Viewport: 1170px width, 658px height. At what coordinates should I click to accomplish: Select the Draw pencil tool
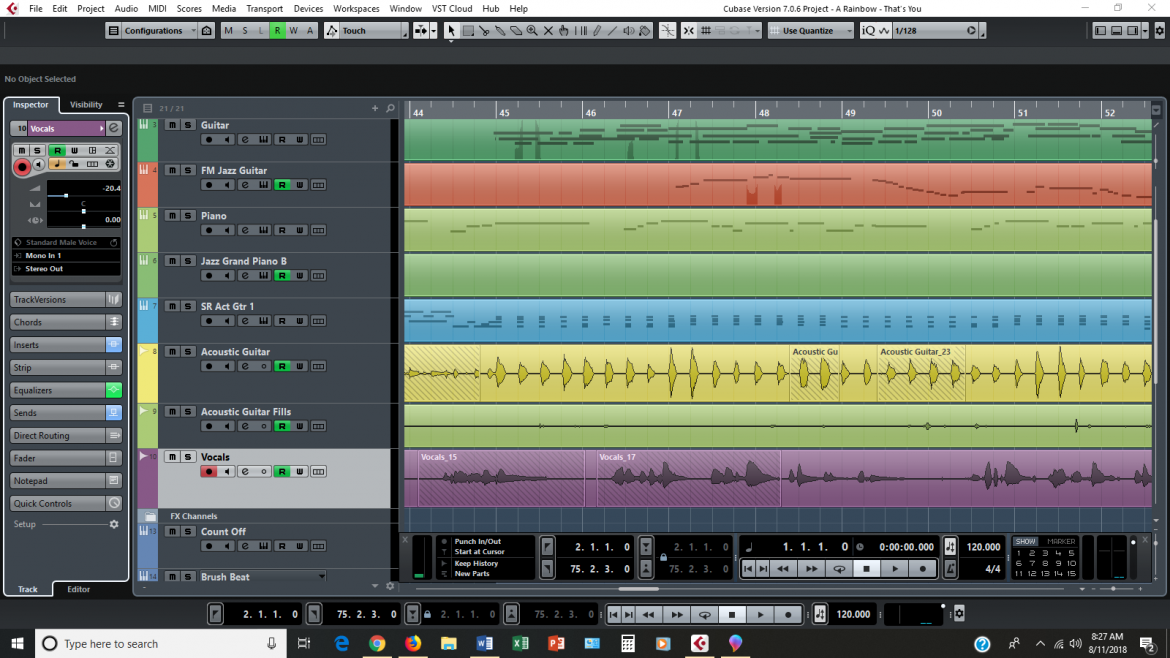click(597, 30)
